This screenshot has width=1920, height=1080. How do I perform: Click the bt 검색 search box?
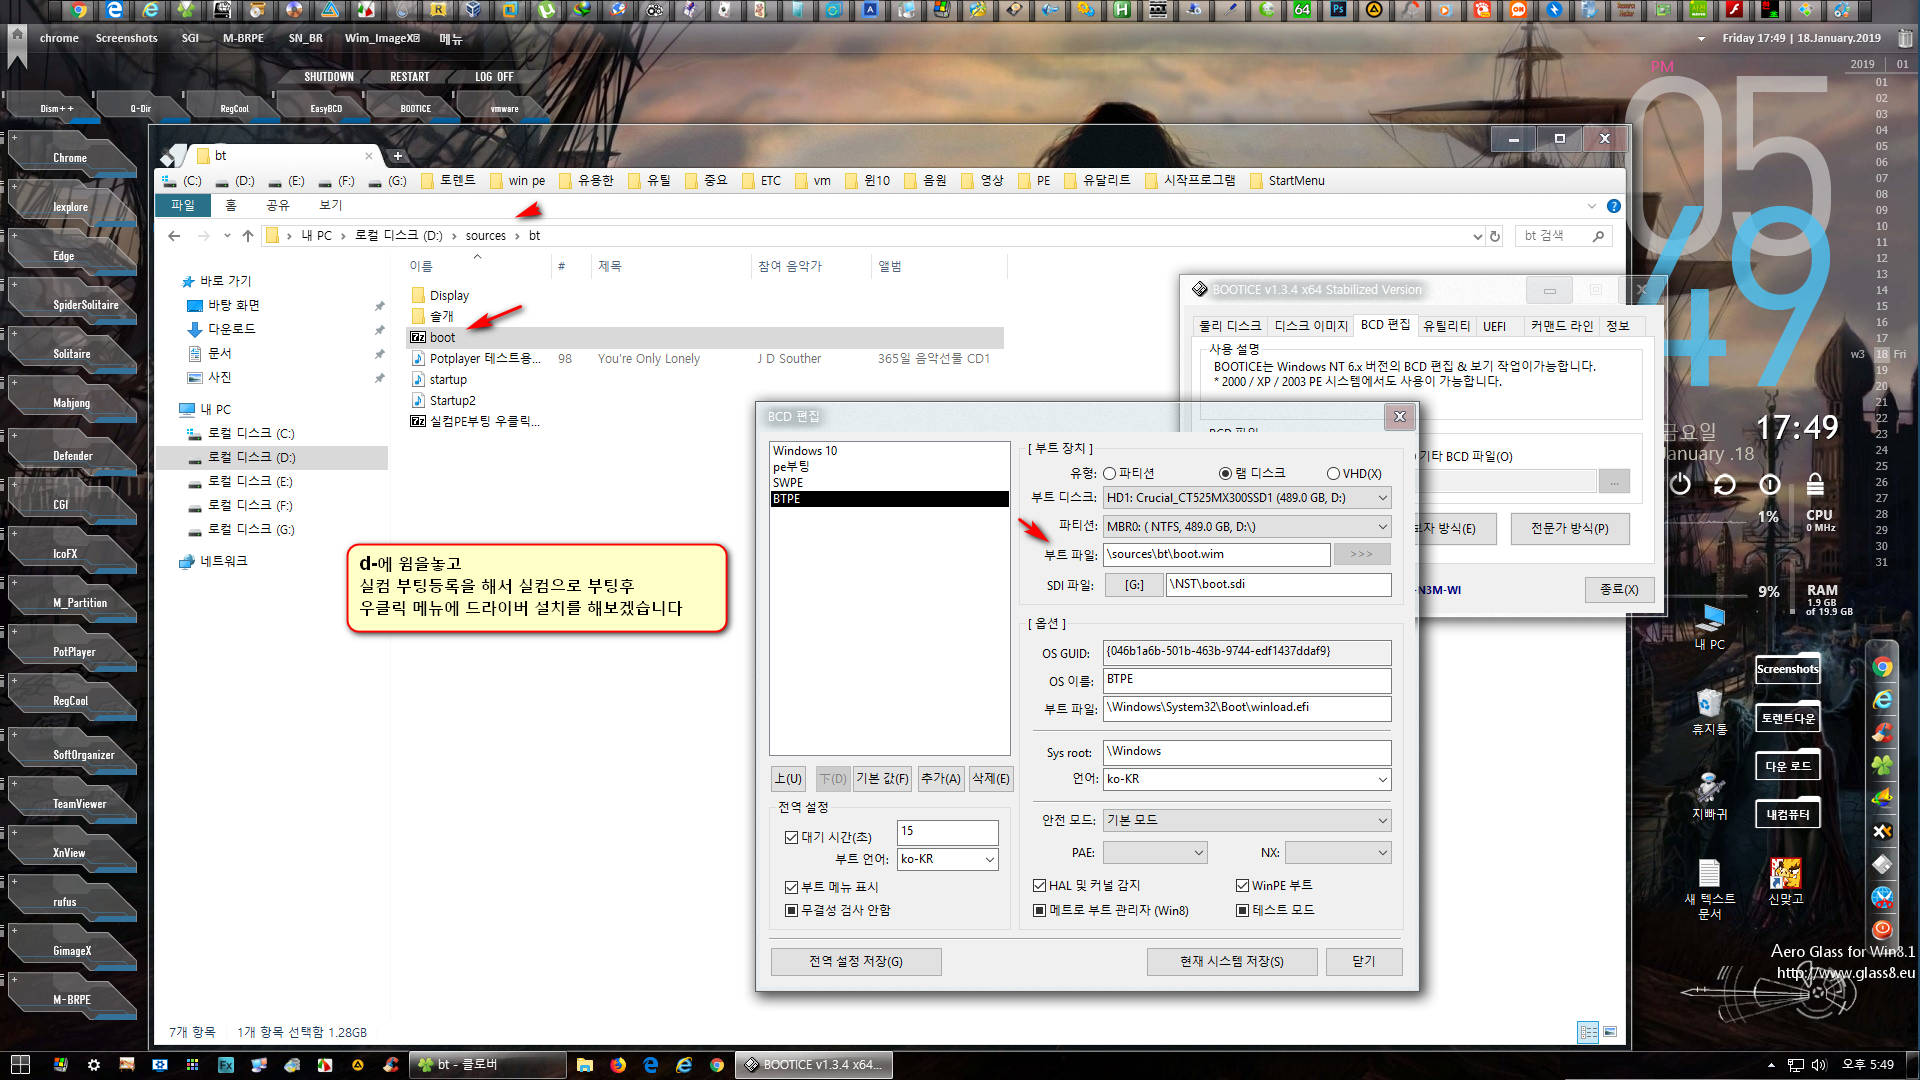[x=1562, y=236]
